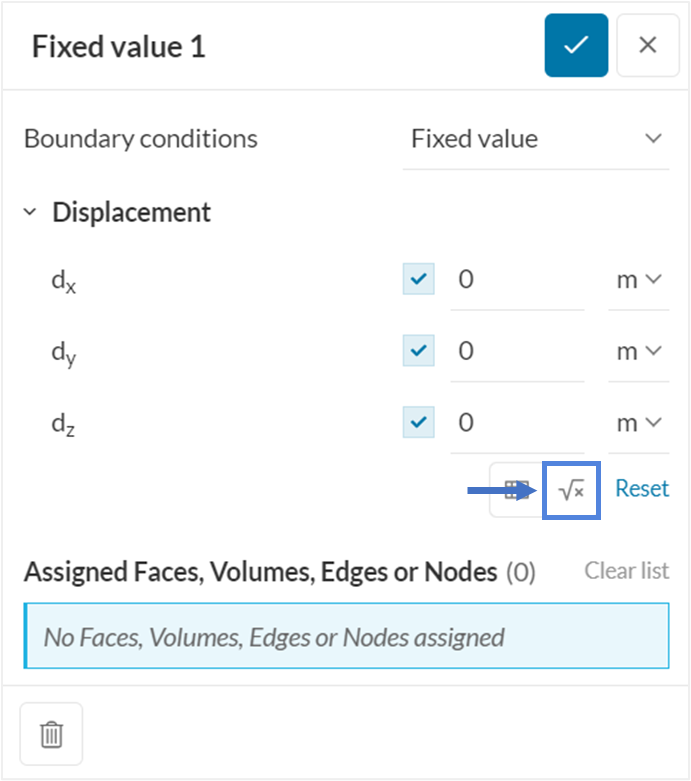Click Clear list for assignments

coord(626,571)
